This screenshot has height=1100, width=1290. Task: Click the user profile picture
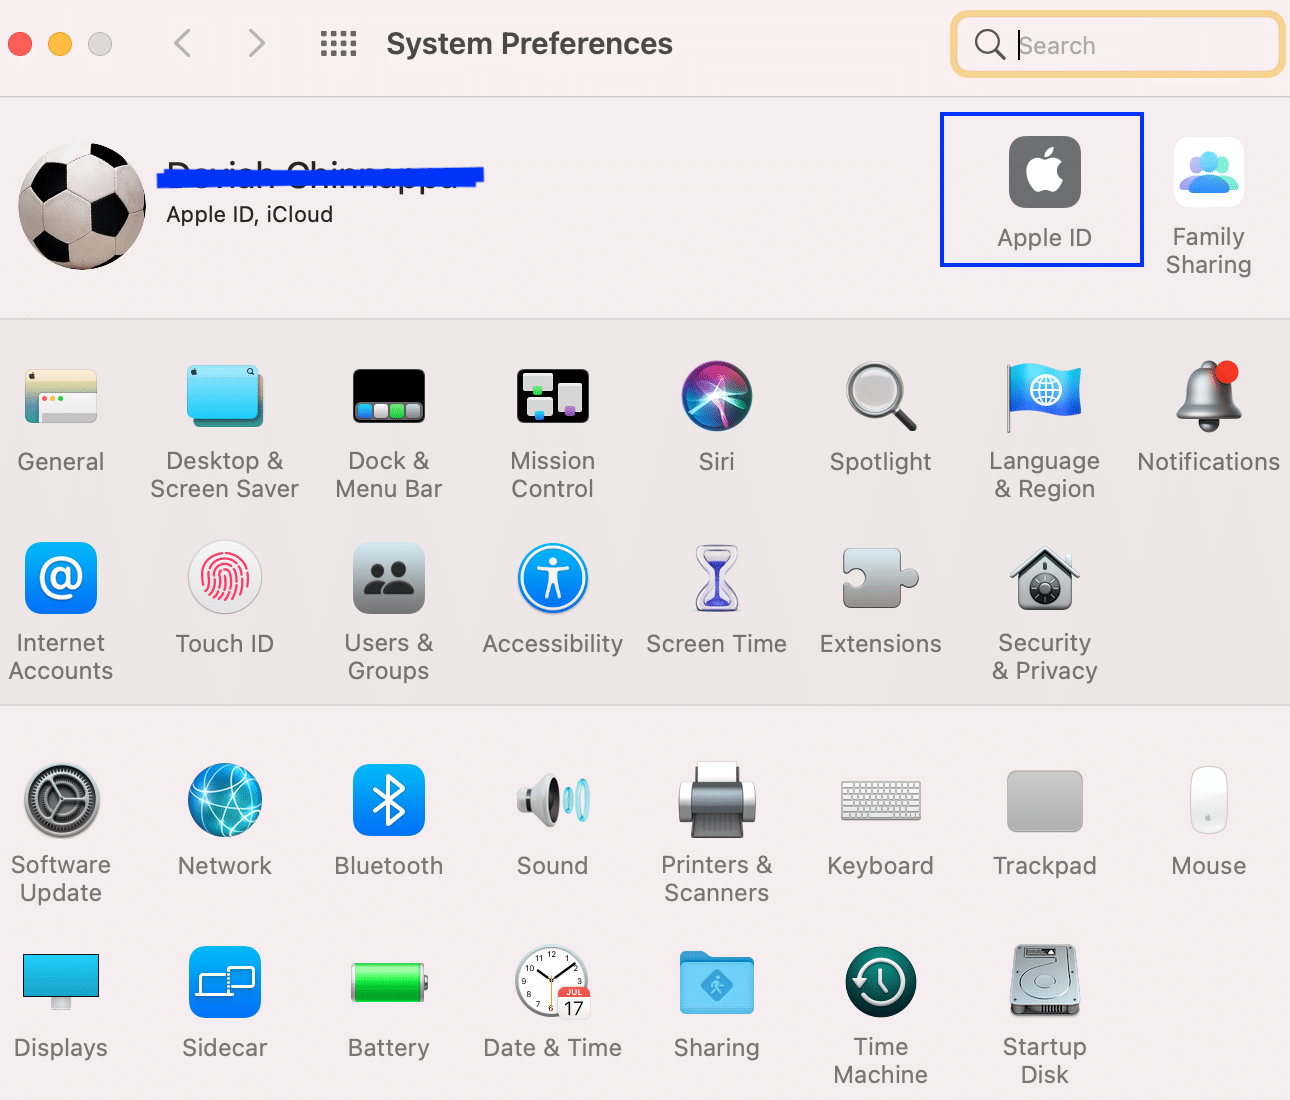[81, 205]
